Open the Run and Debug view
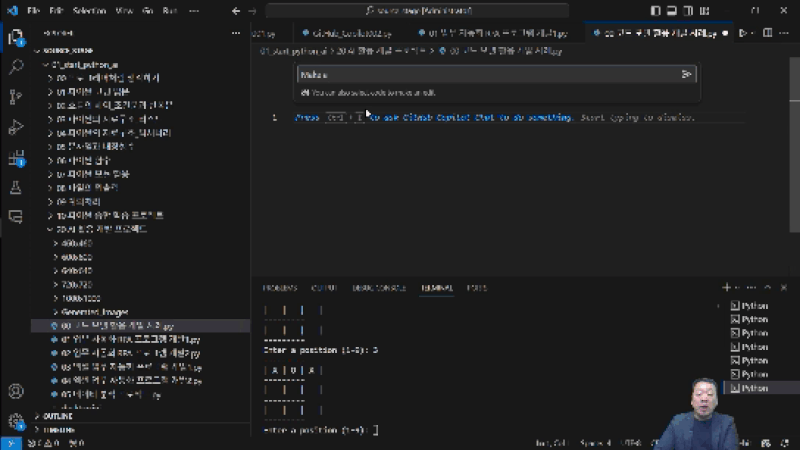The width and height of the screenshot is (800, 450). pyautogui.click(x=15, y=127)
